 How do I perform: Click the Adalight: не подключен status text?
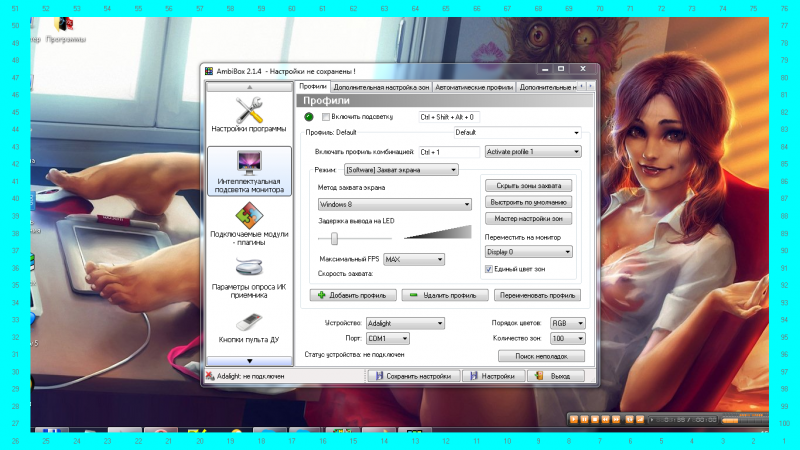(251, 376)
